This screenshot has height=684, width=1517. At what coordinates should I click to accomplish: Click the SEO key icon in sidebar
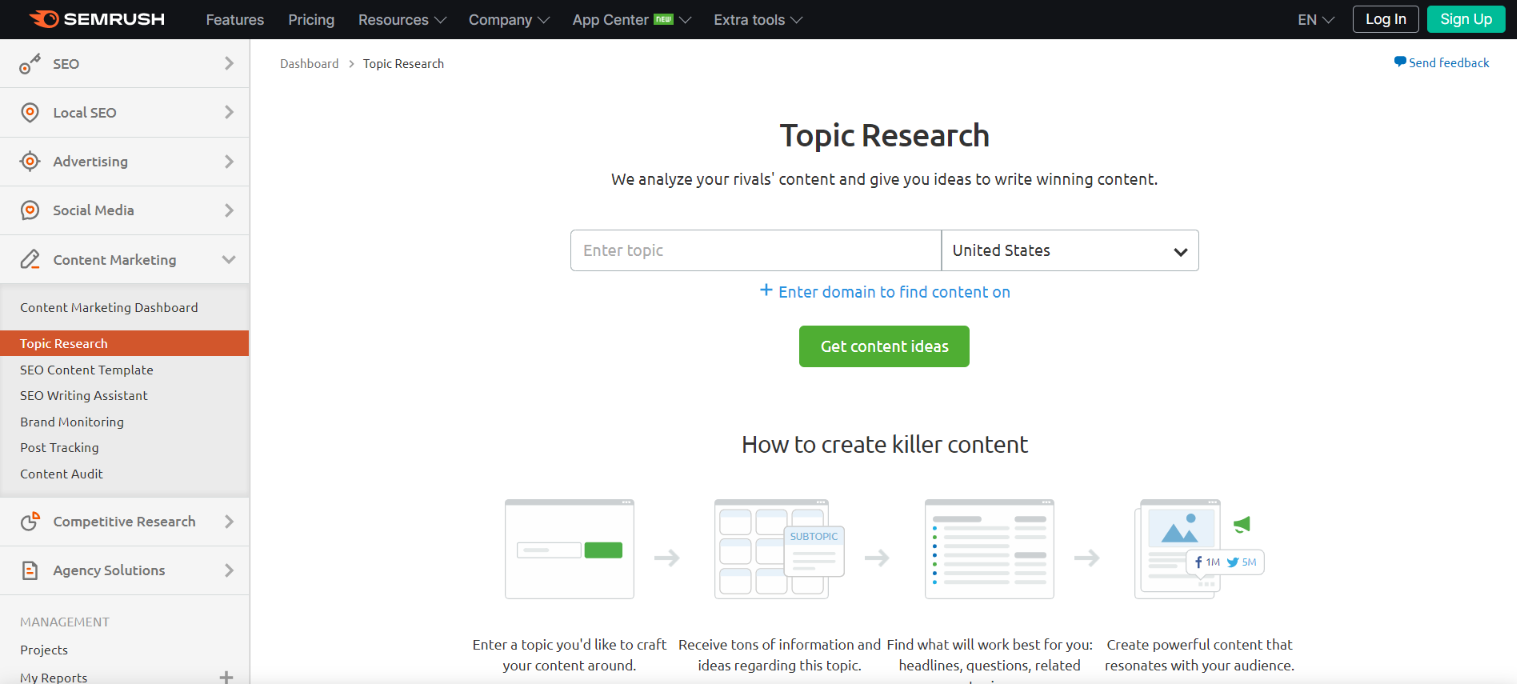(x=30, y=64)
